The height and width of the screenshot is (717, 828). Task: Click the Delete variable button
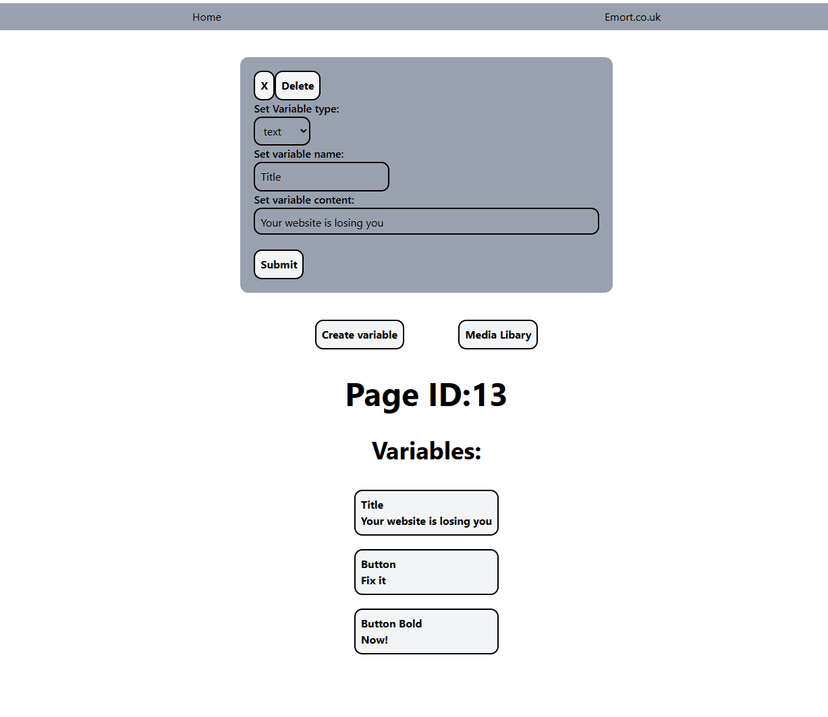pos(297,86)
